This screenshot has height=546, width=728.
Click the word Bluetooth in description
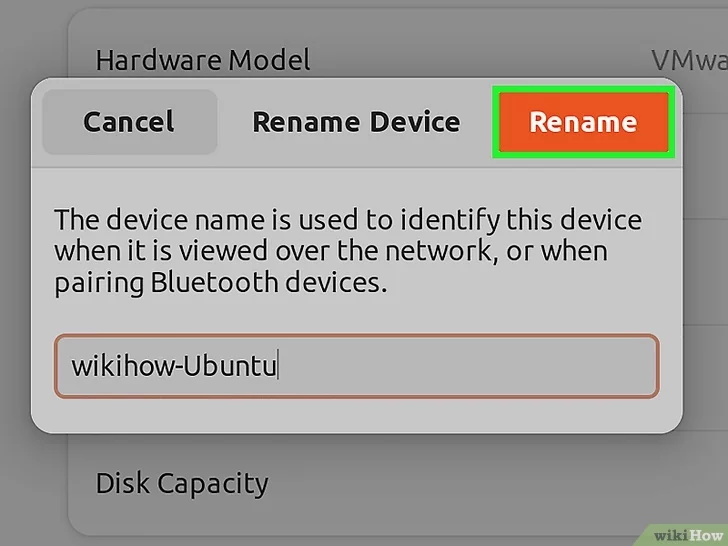click(x=214, y=282)
